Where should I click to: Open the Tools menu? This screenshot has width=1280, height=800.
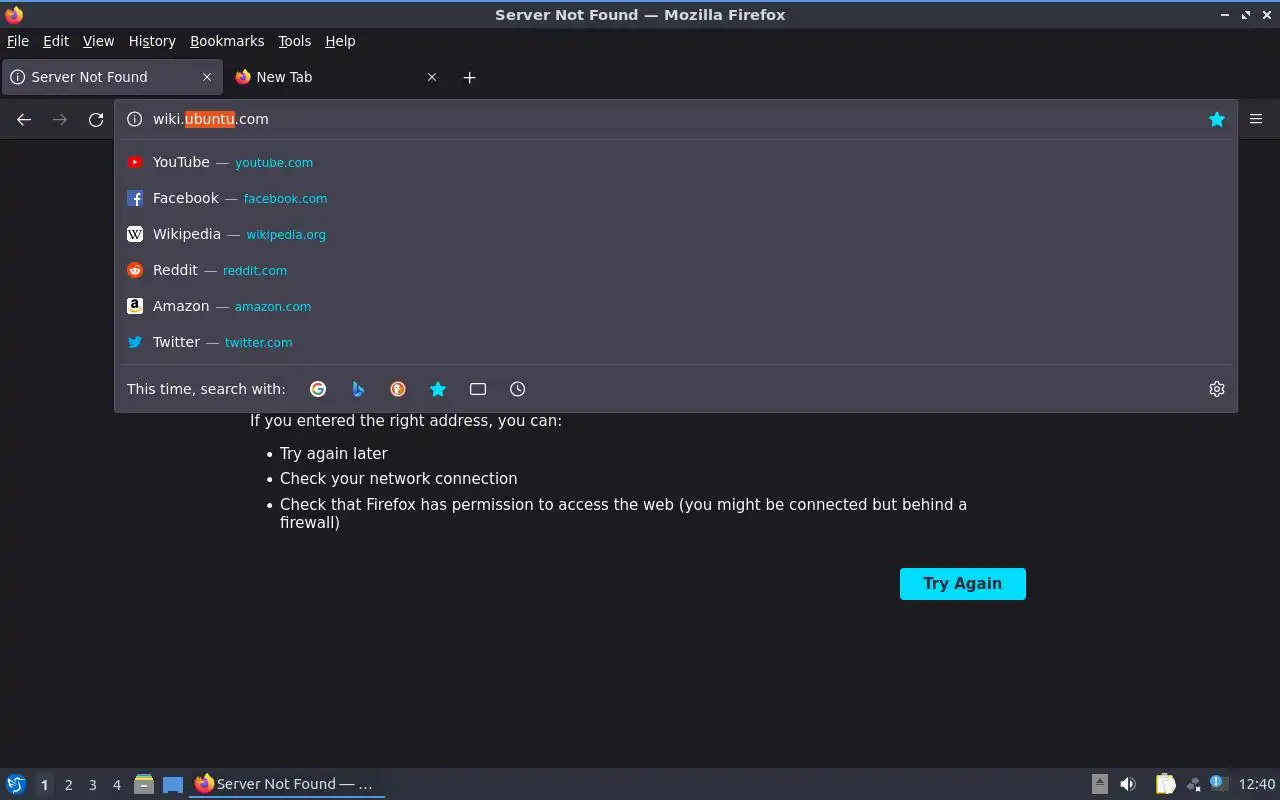295,41
